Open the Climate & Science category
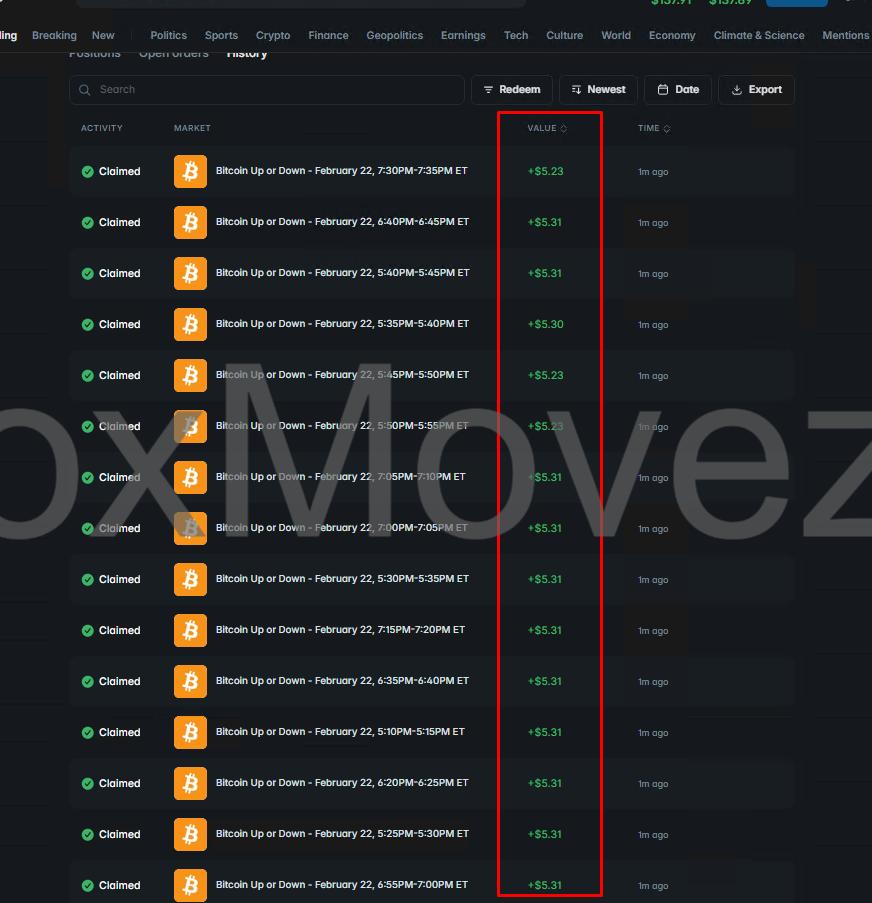The width and height of the screenshot is (872, 903). pos(759,35)
